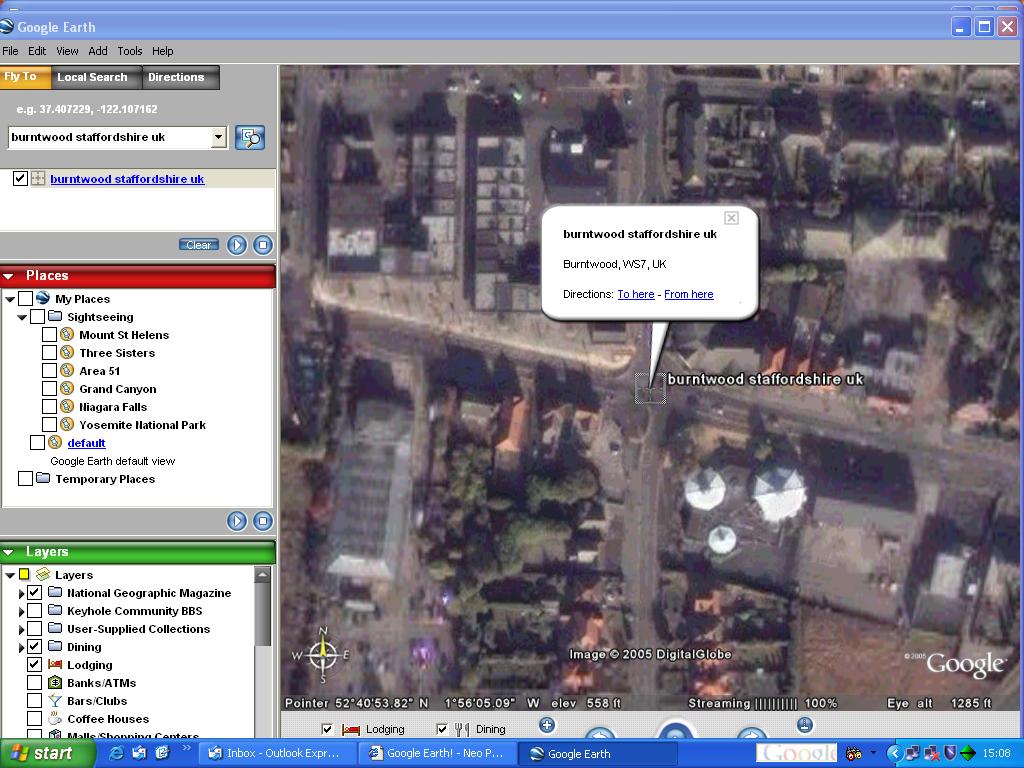Expand Keyhole Community BBS layer folder
The image size is (1024, 768).
(x=21, y=611)
